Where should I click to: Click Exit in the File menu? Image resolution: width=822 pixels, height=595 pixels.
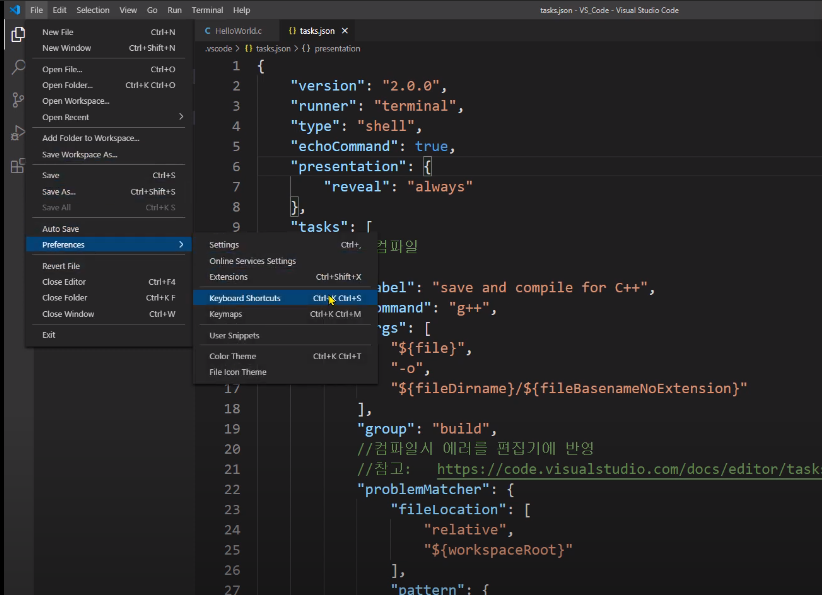[x=109, y=334]
